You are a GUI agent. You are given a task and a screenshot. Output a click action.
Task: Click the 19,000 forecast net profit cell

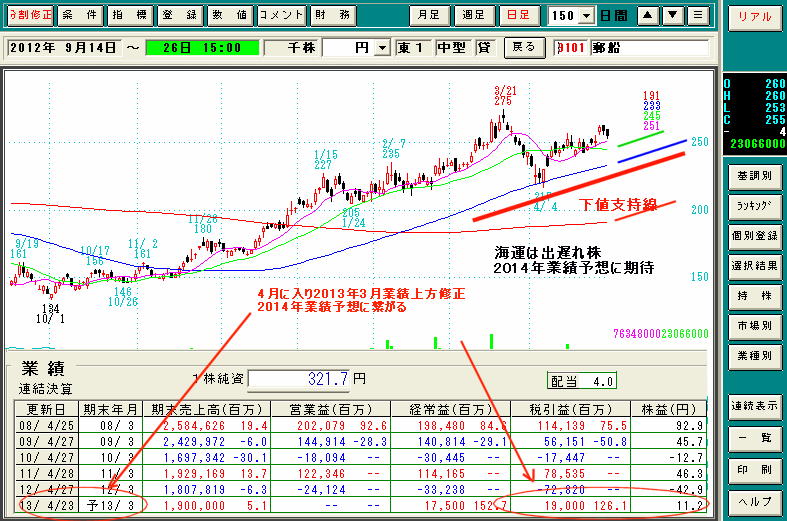click(565, 506)
